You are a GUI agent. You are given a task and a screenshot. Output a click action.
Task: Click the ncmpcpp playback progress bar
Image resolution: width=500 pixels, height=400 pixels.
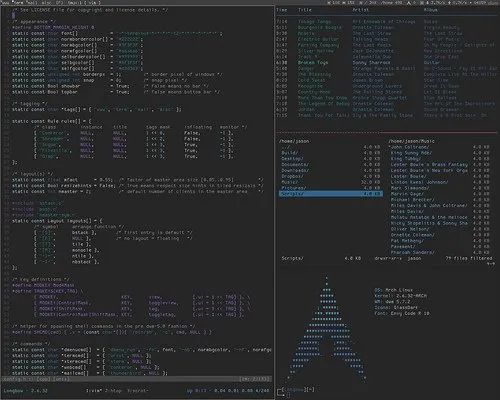(387, 133)
